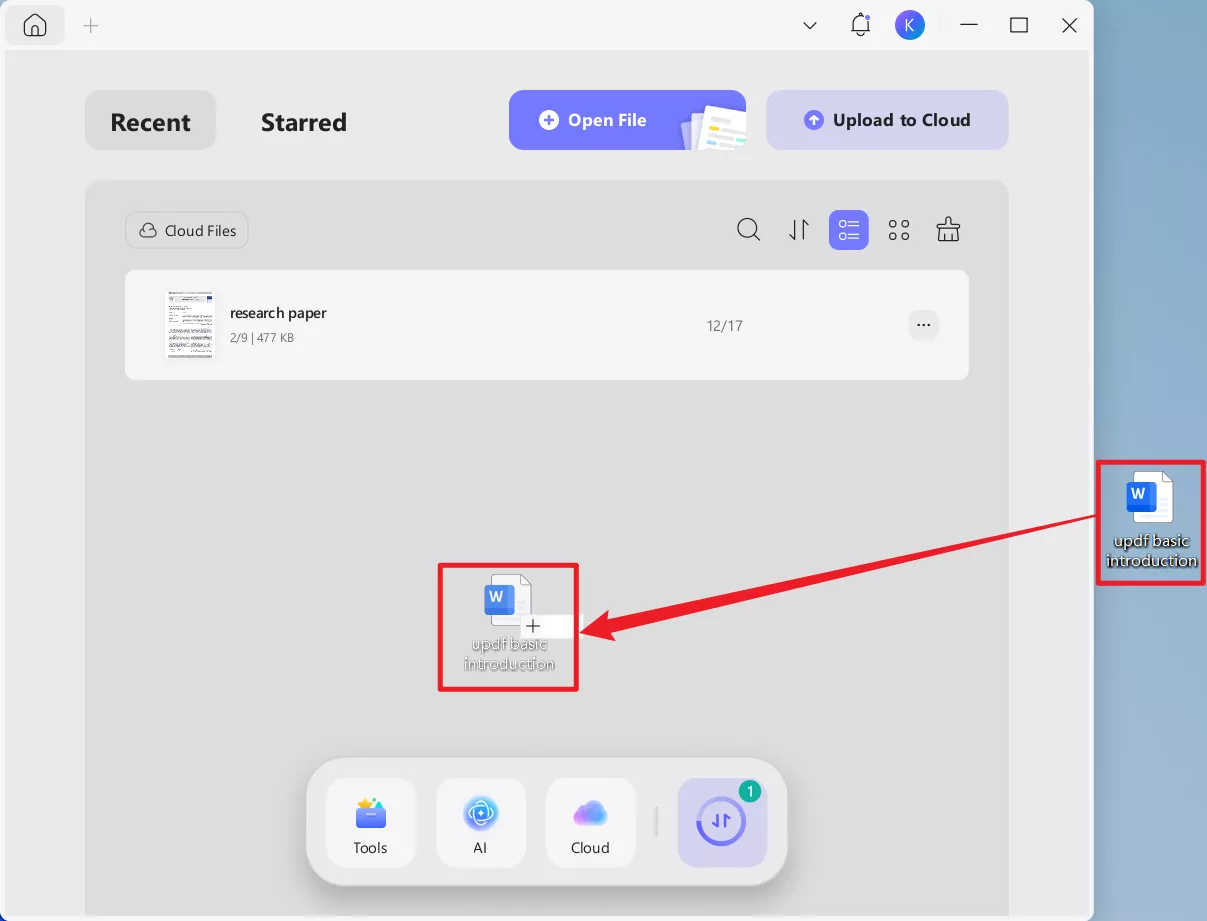
Task: Open the AI assistant
Action: (480, 821)
